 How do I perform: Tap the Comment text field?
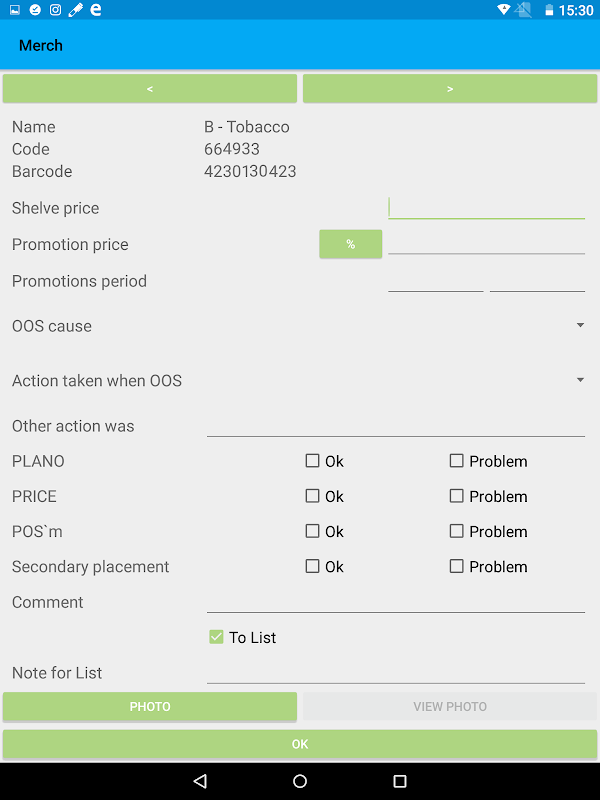[395, 600]
